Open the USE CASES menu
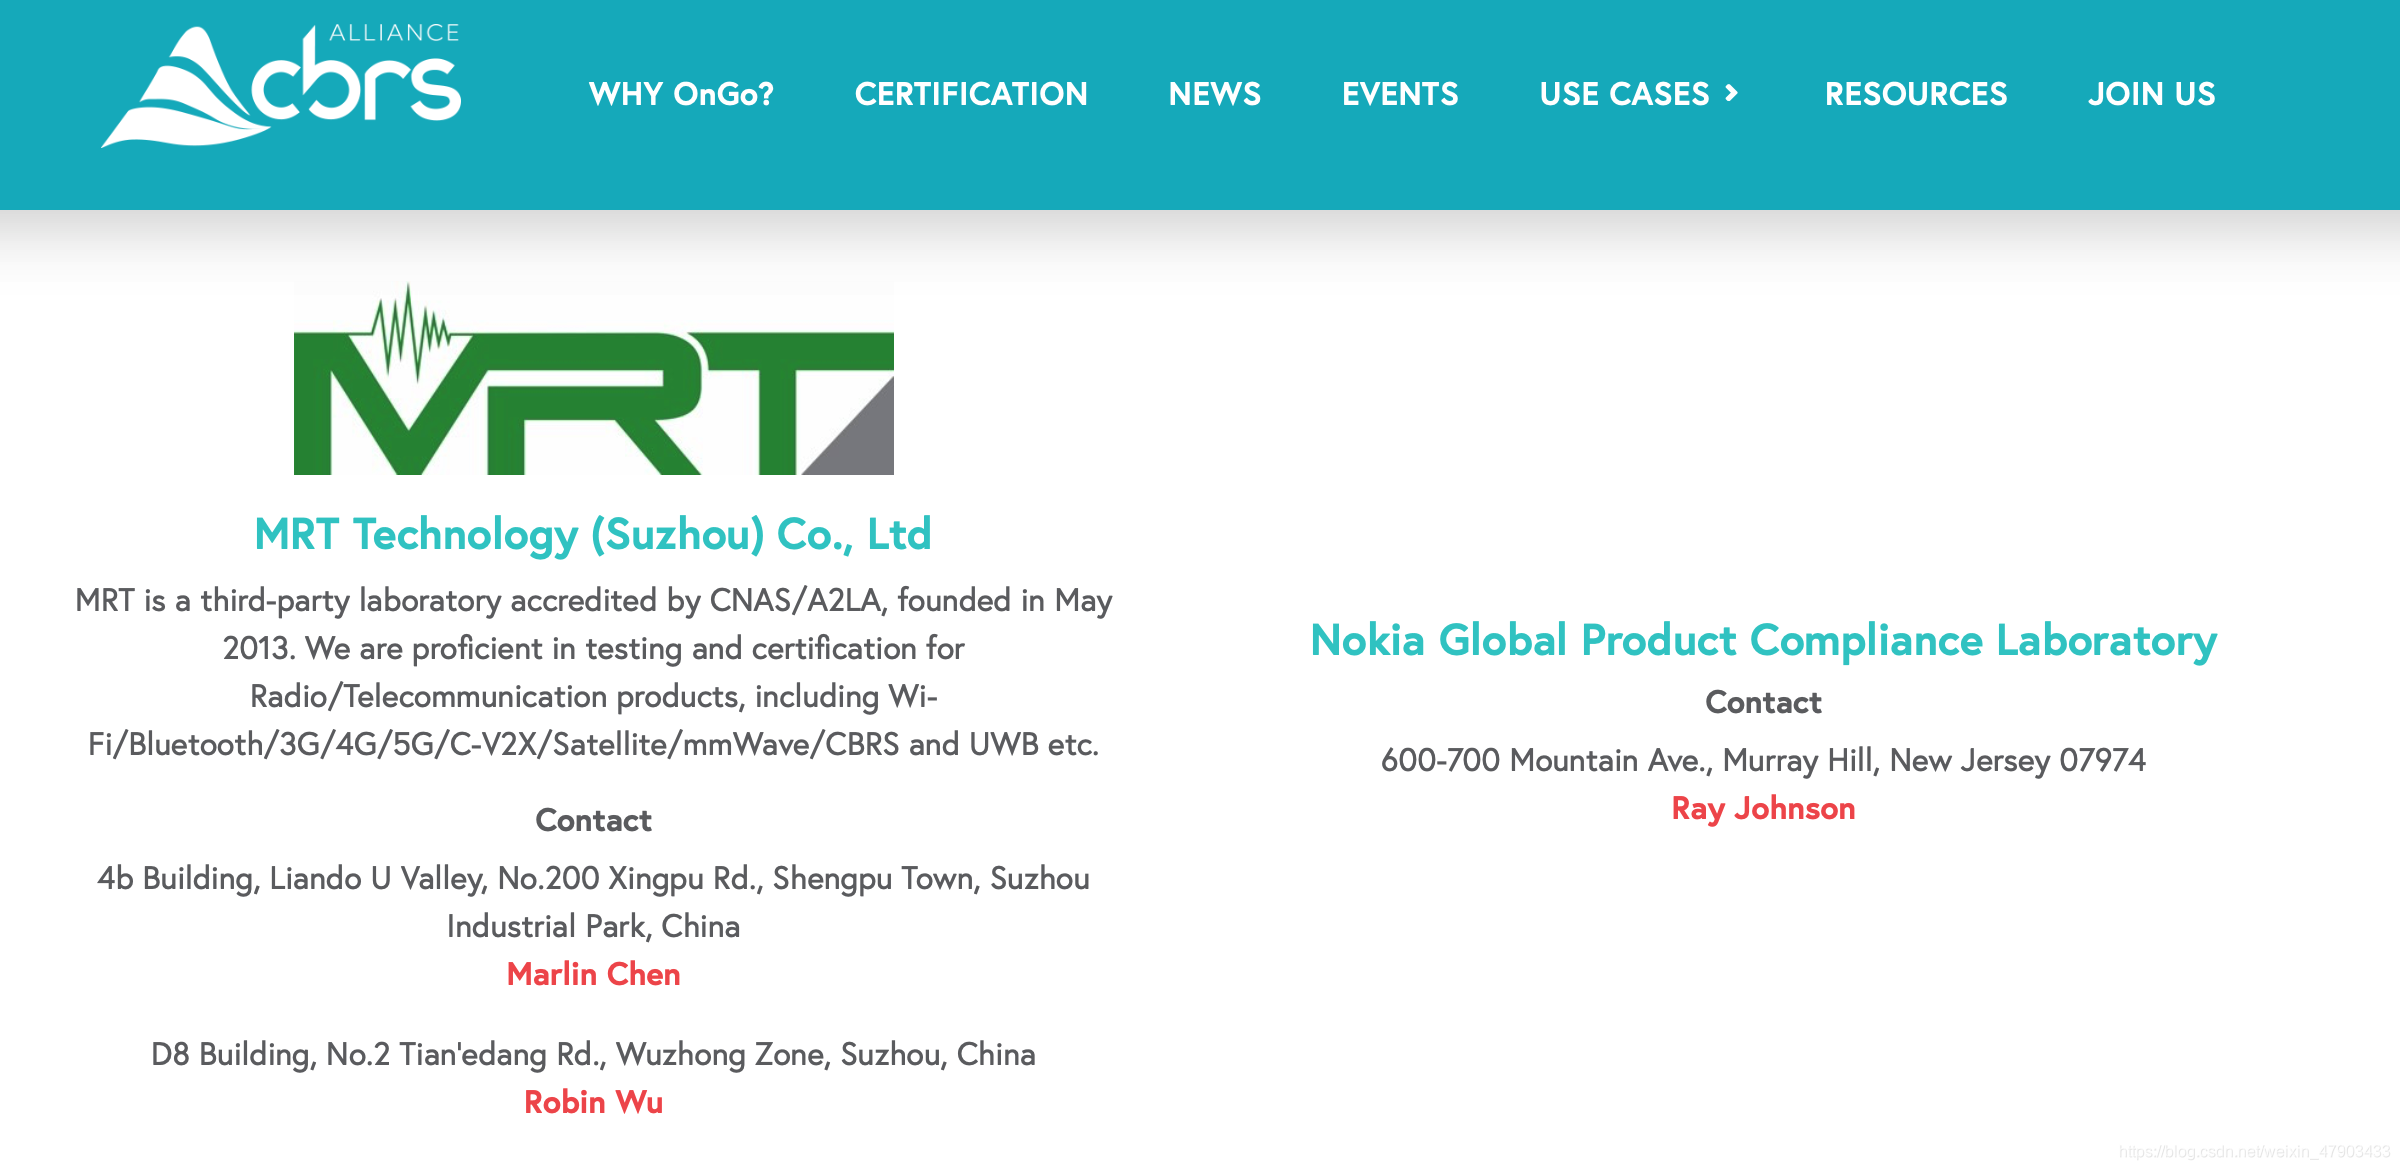 coord(1624,94)
